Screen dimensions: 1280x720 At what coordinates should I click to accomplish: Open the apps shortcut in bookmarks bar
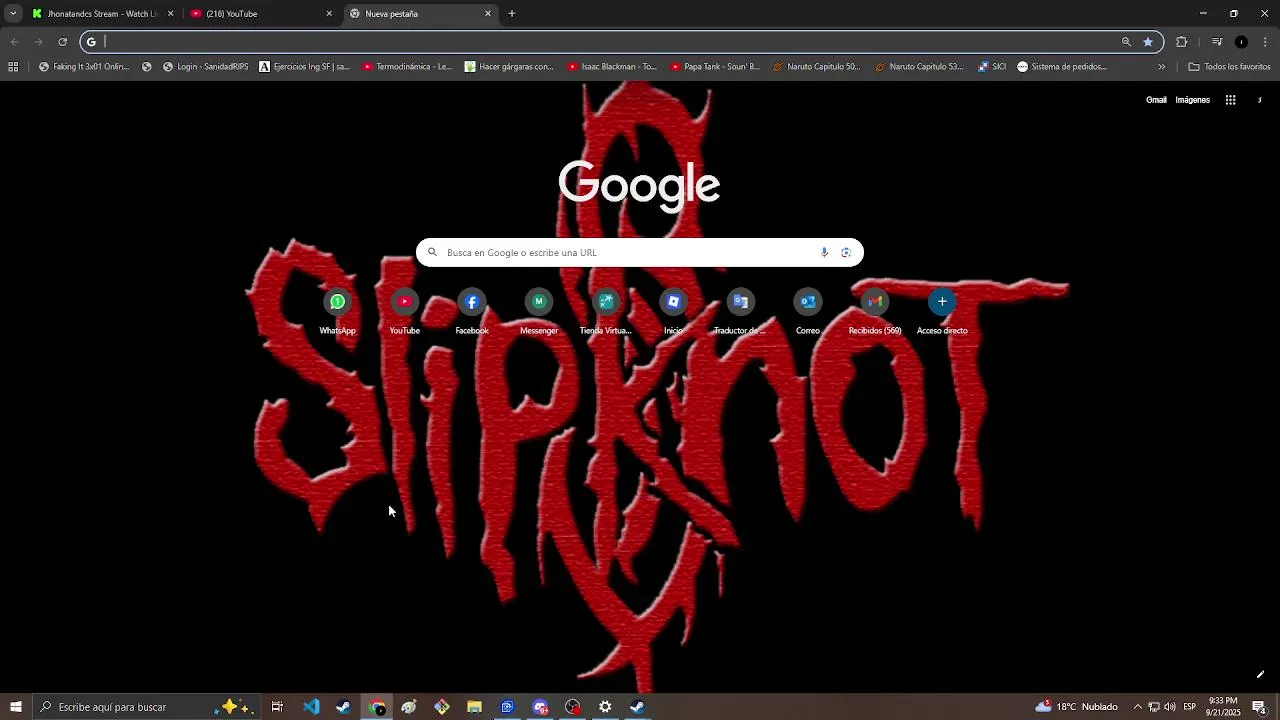13,67
